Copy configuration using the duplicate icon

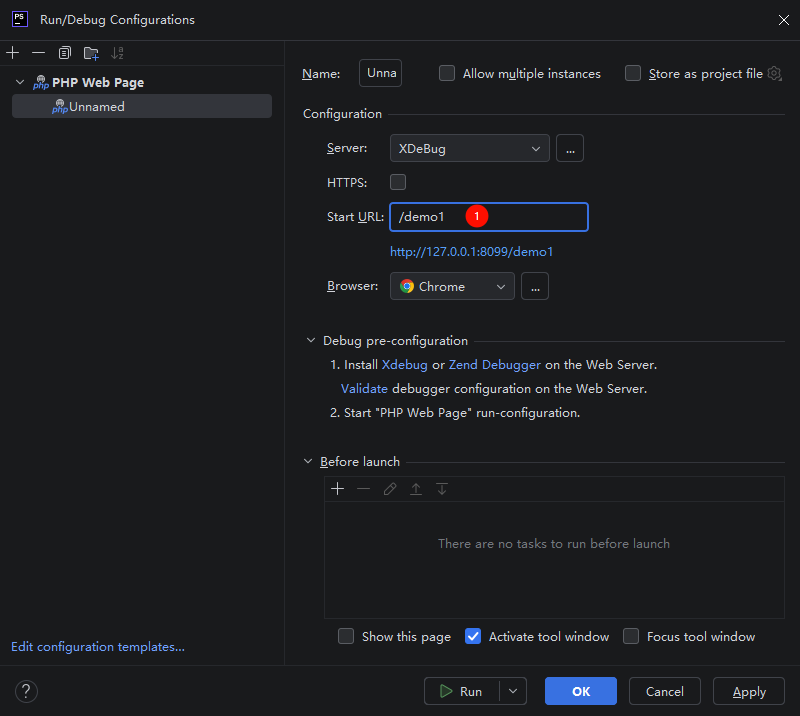coord(64,53)
